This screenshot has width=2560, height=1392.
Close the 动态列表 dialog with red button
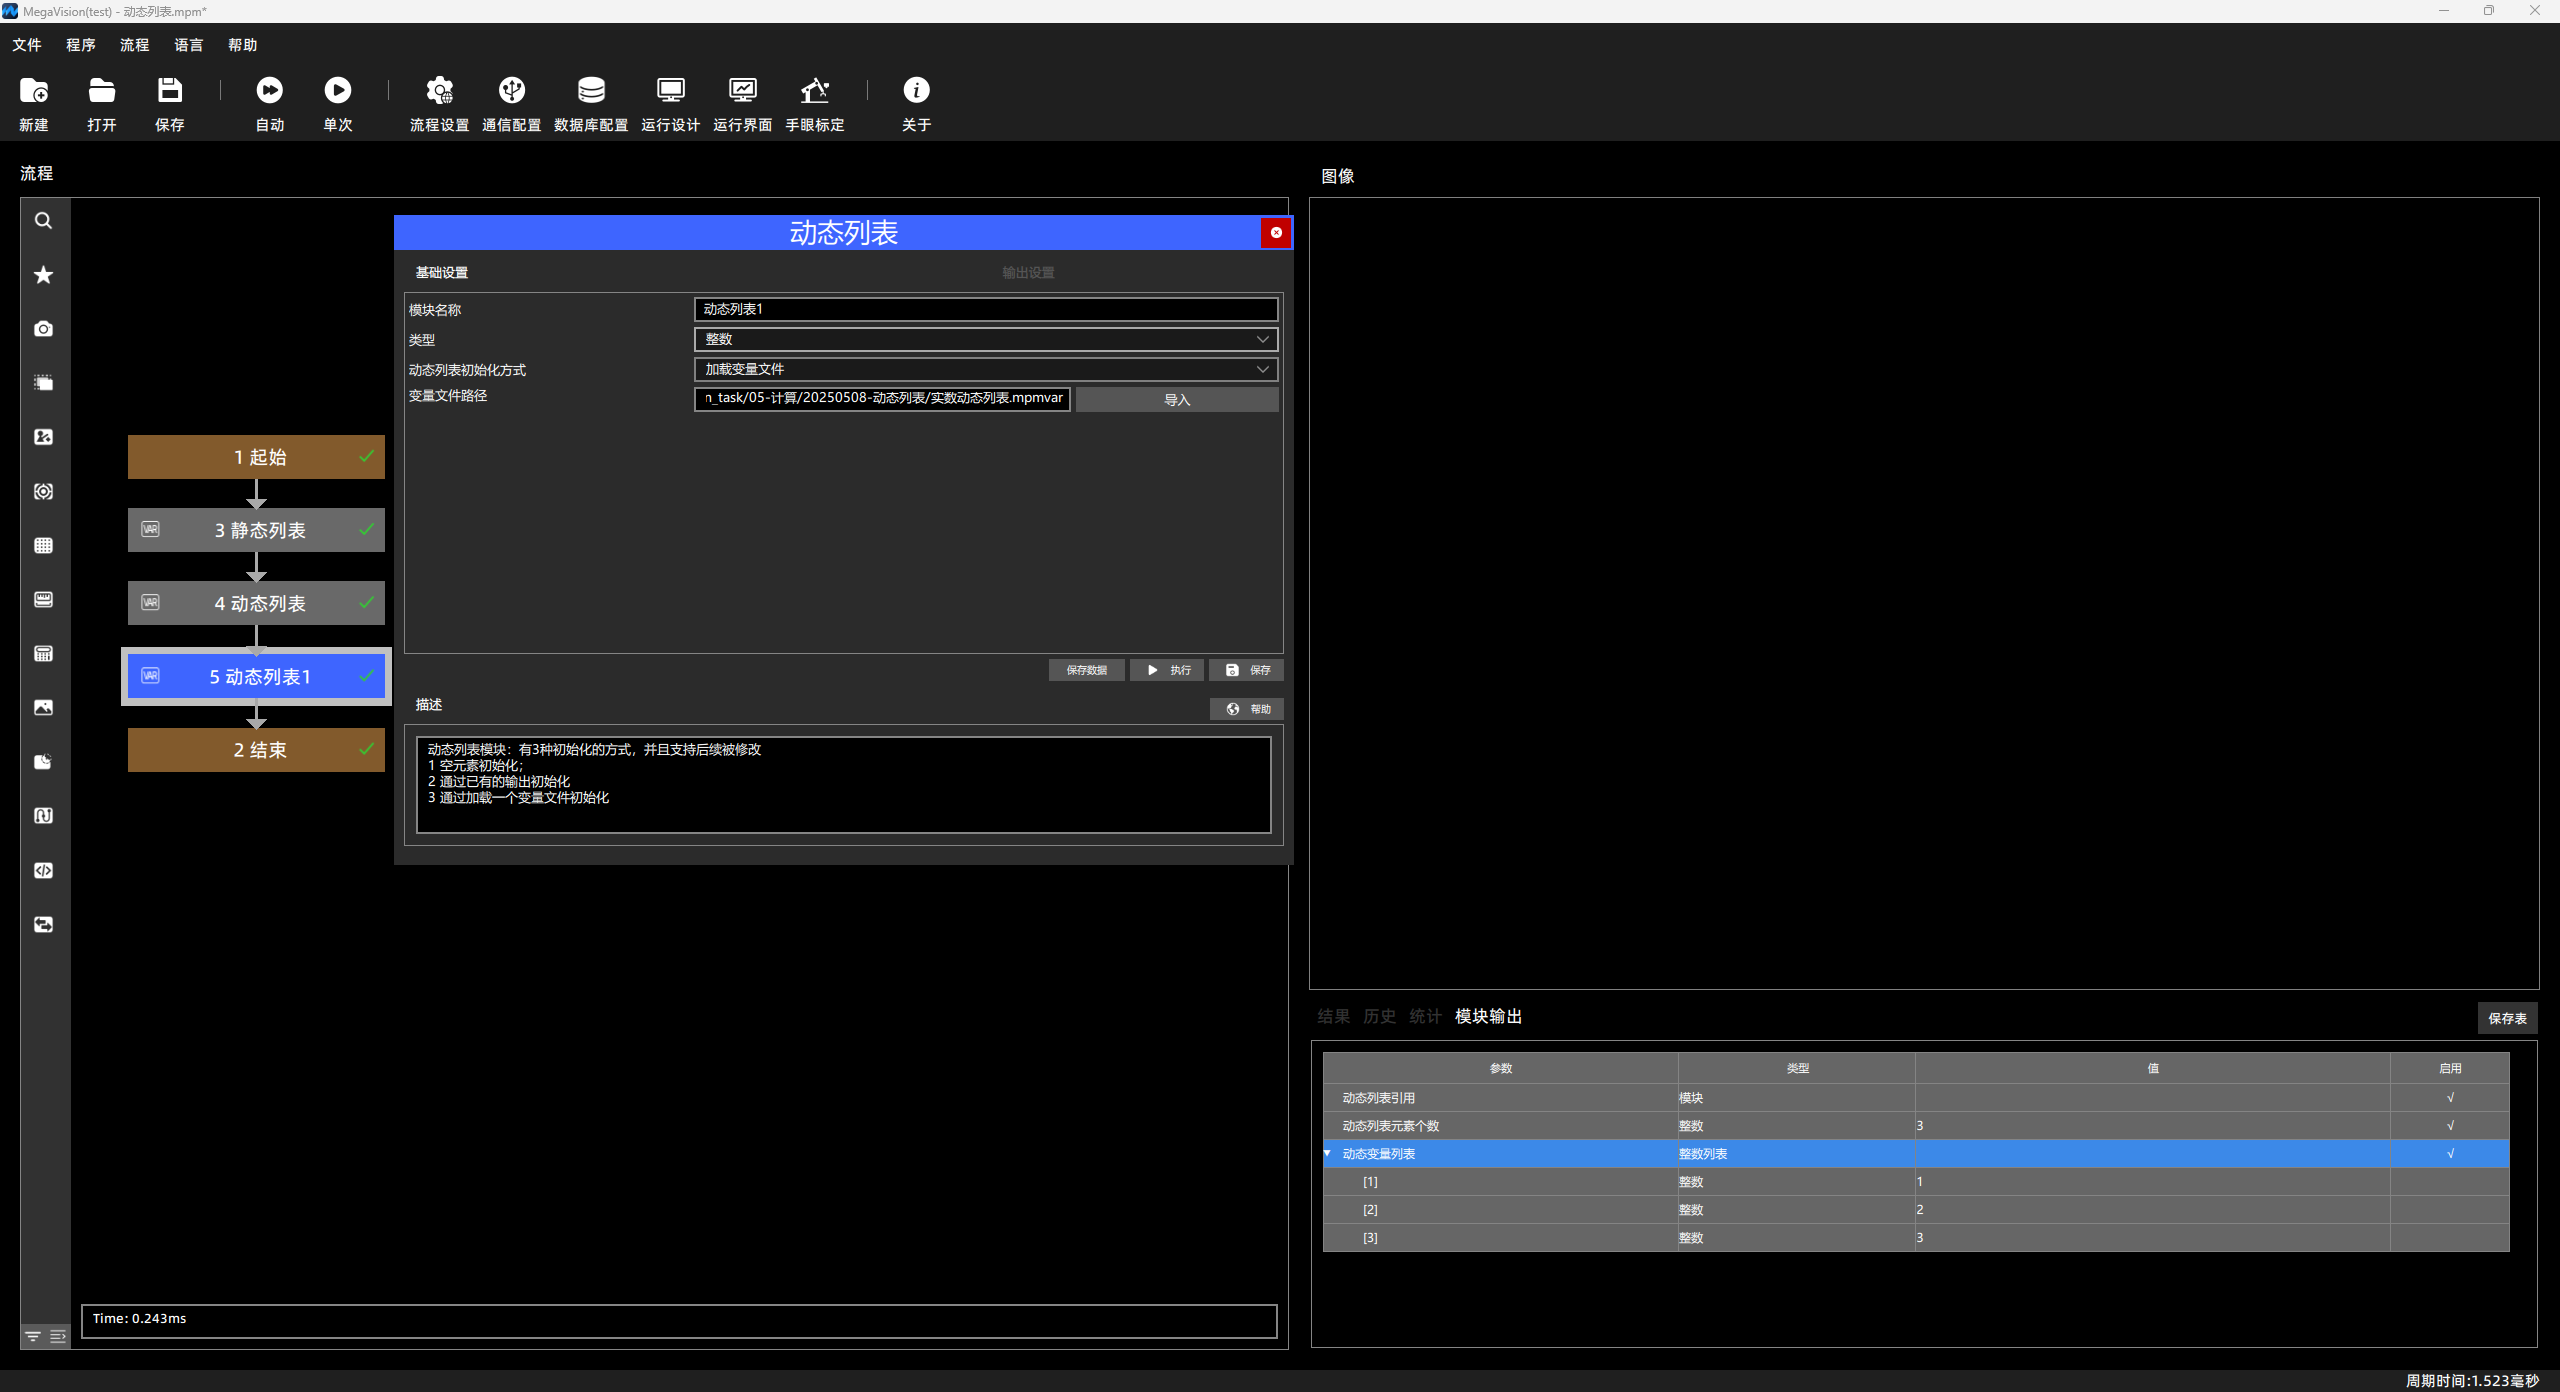click(x=1276, y=233)
